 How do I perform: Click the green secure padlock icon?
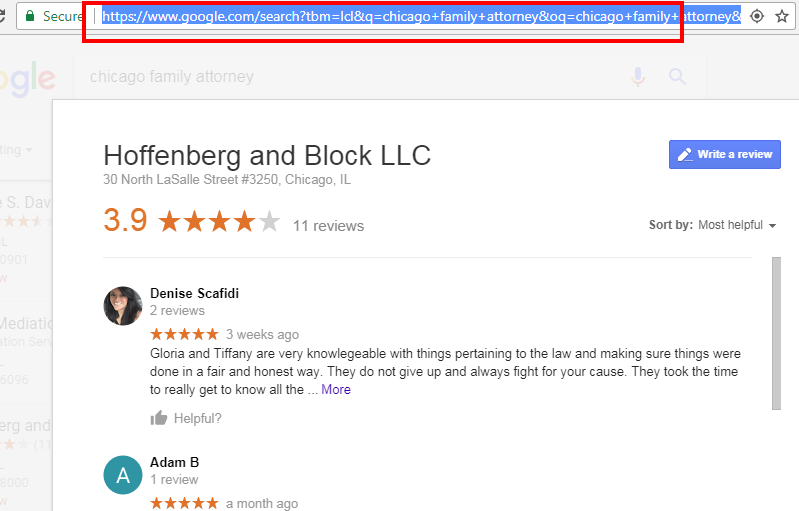coord(30,16)
